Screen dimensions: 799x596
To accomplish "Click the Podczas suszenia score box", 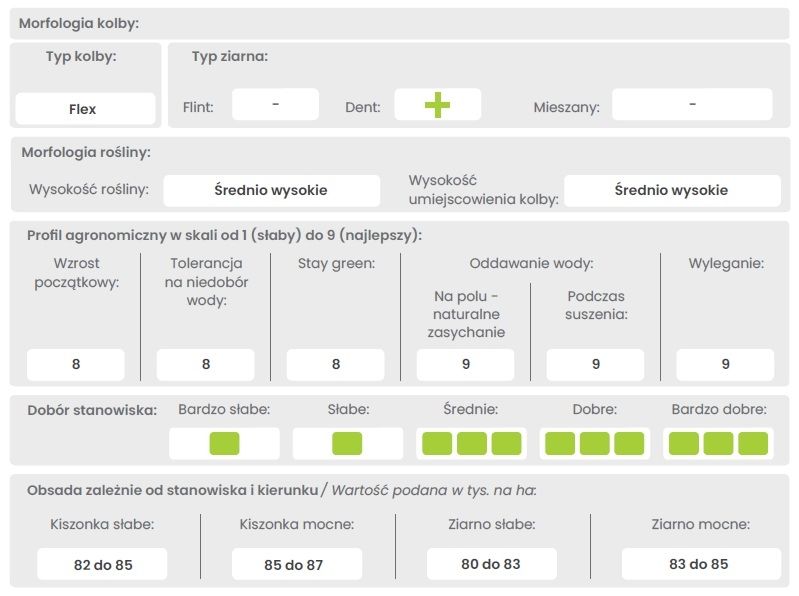I will tap(595, 364).
